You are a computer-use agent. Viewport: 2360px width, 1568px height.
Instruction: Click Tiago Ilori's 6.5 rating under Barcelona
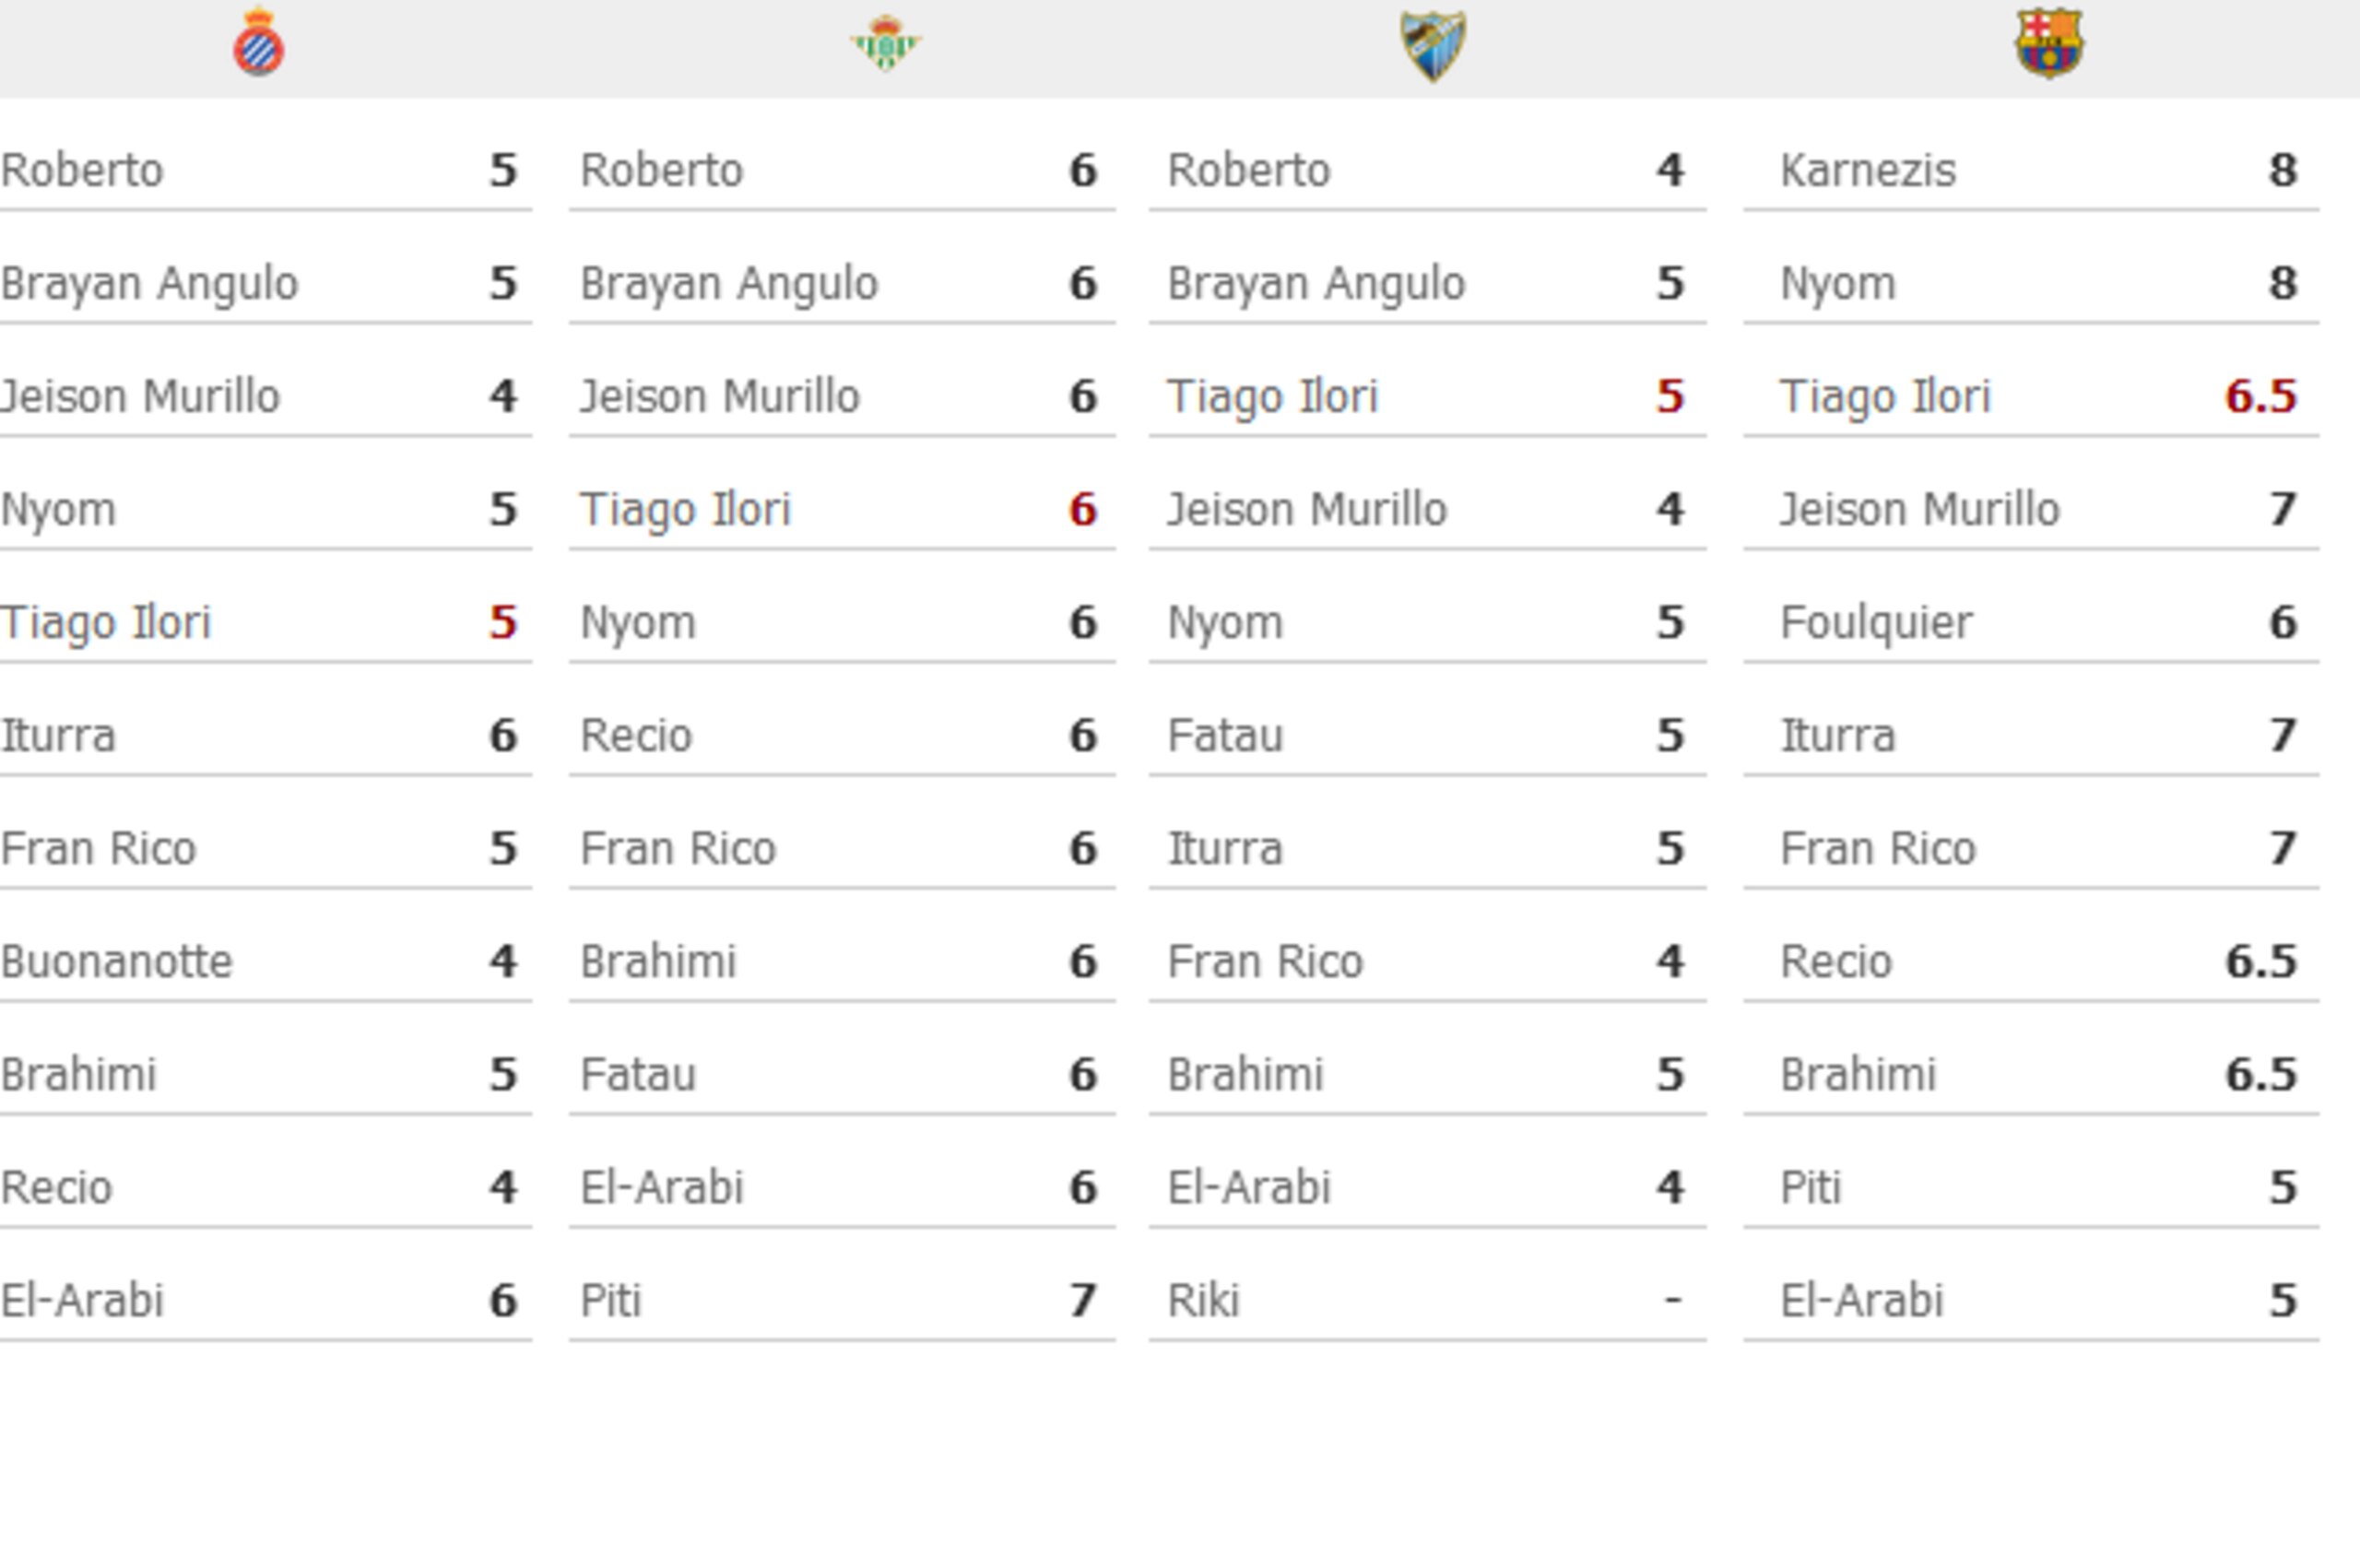tap(2260, 397)
